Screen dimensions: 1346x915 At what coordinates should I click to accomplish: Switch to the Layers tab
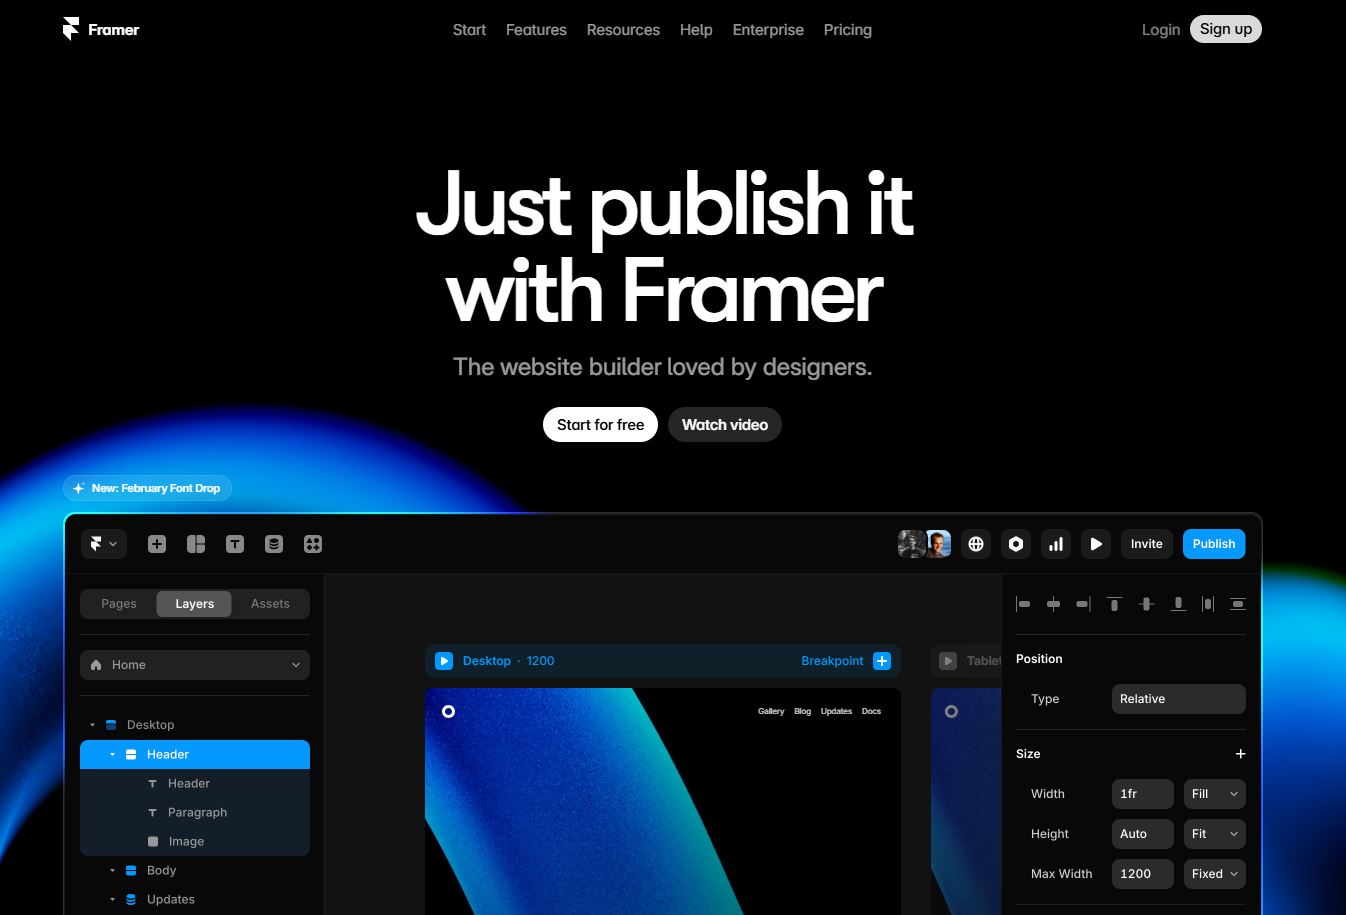click(194, 604)
